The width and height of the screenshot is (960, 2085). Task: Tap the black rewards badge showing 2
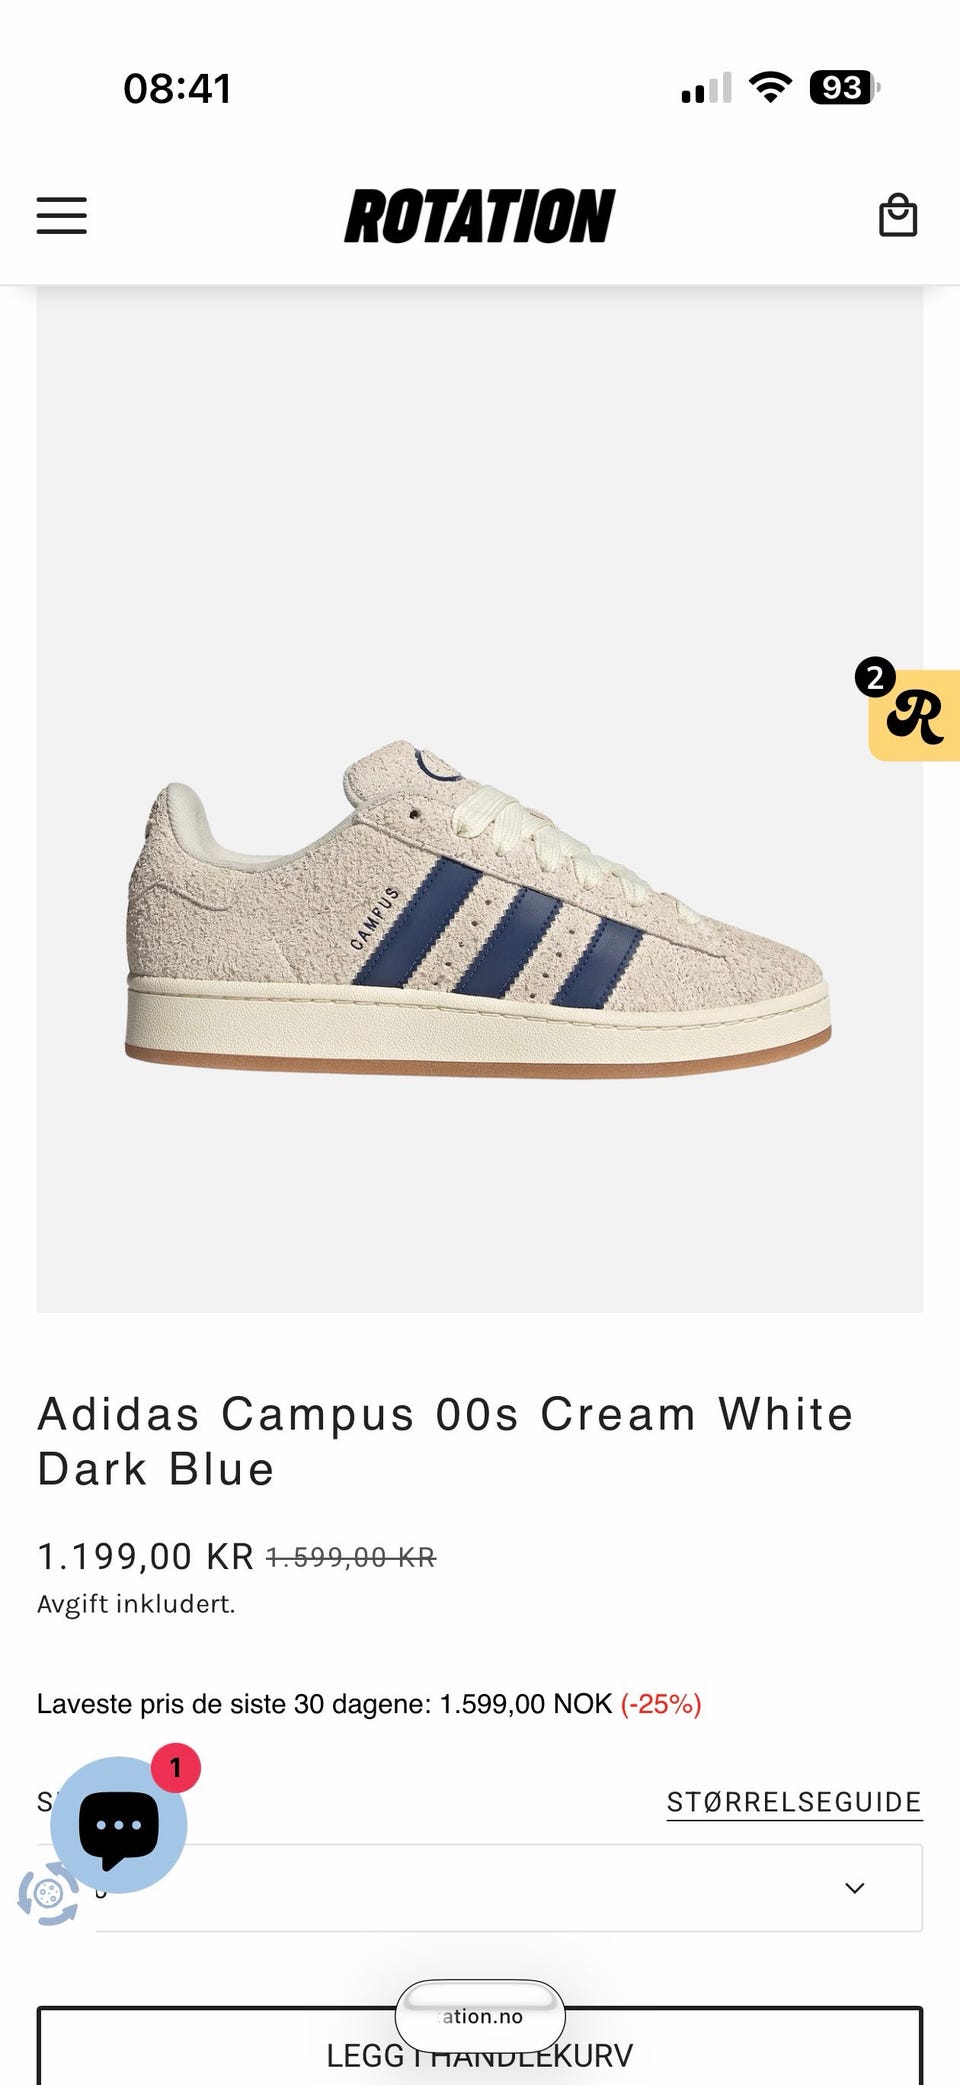(x=875, y=677)
